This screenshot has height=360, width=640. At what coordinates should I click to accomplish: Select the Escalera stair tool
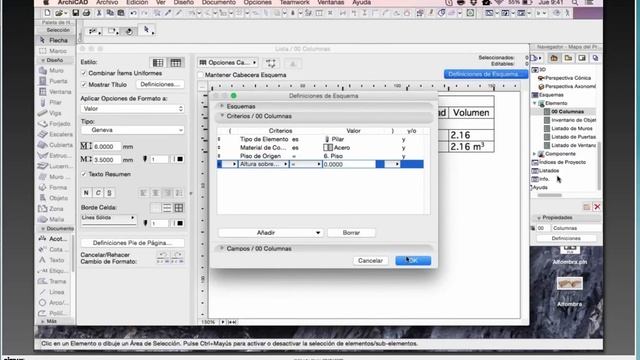tap(55, 134)
